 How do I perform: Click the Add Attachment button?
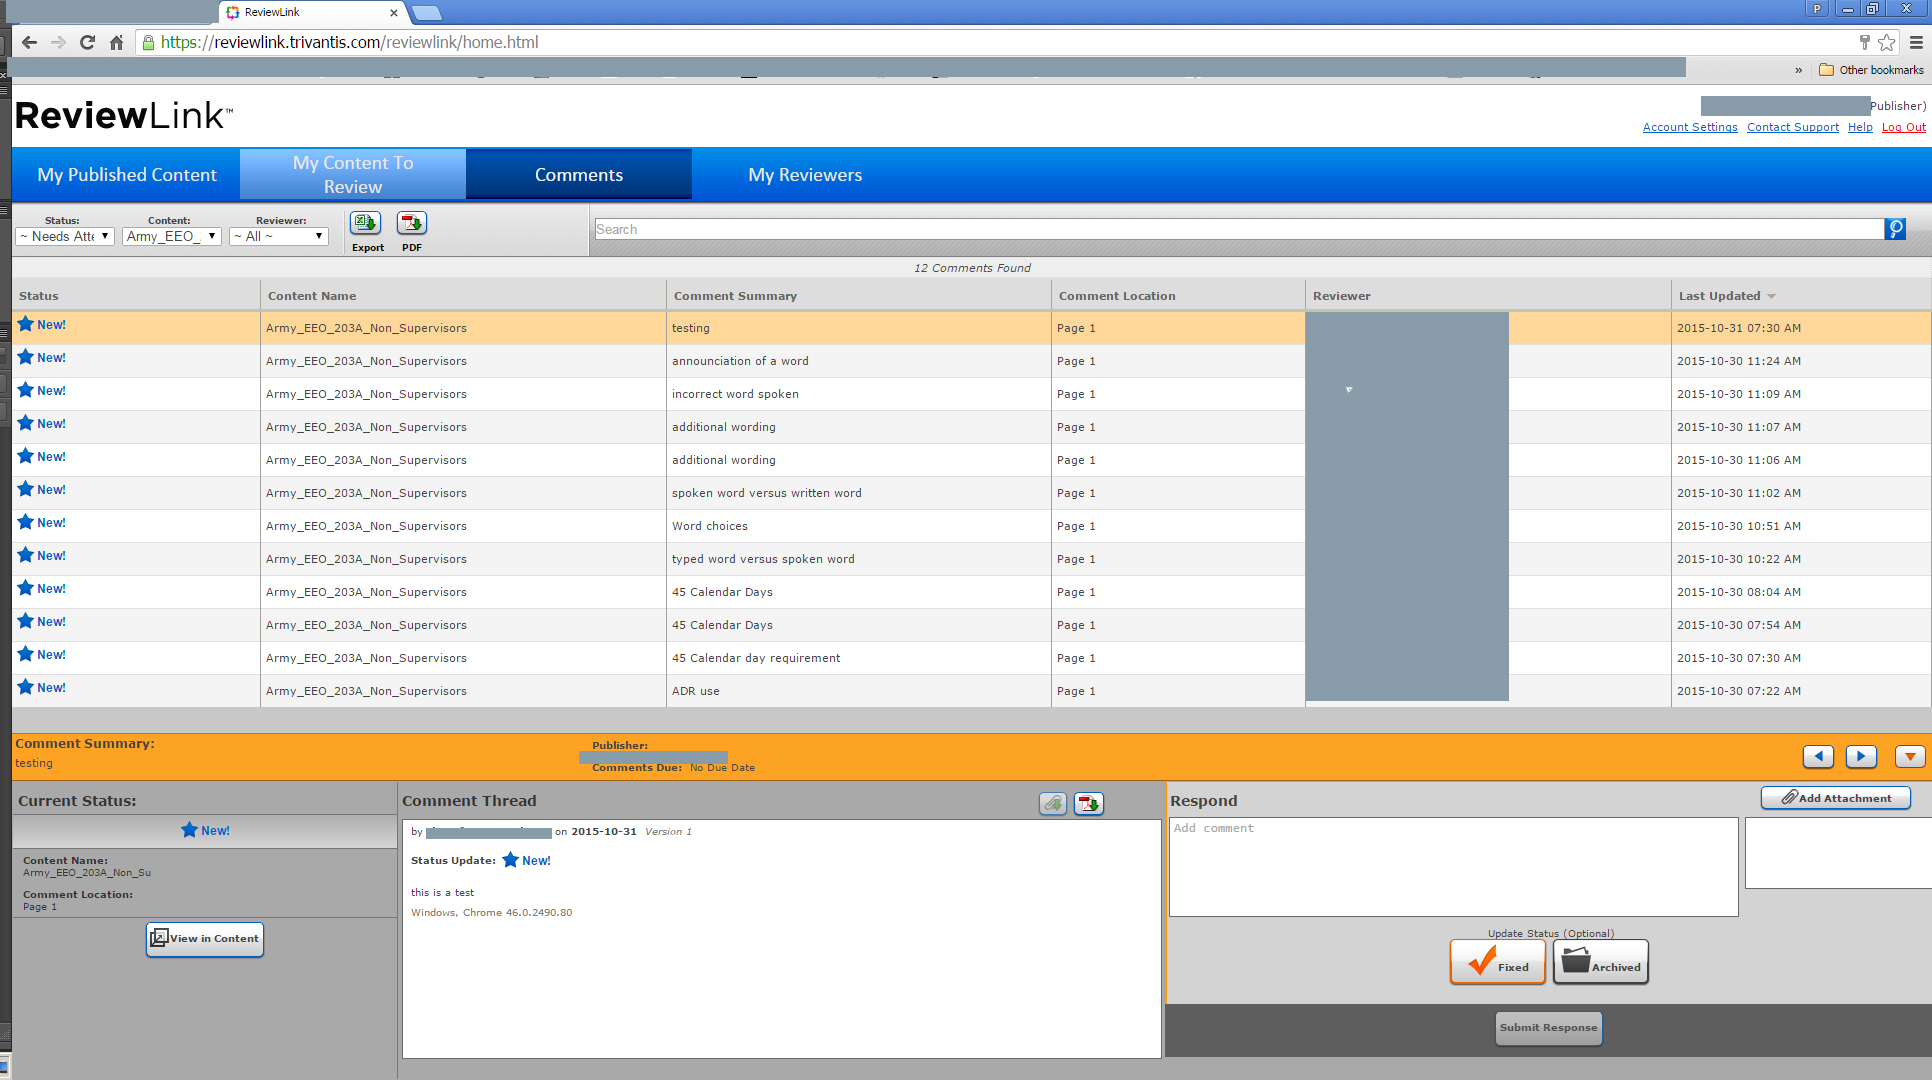pyautogui.click(x=1836, y=798)
